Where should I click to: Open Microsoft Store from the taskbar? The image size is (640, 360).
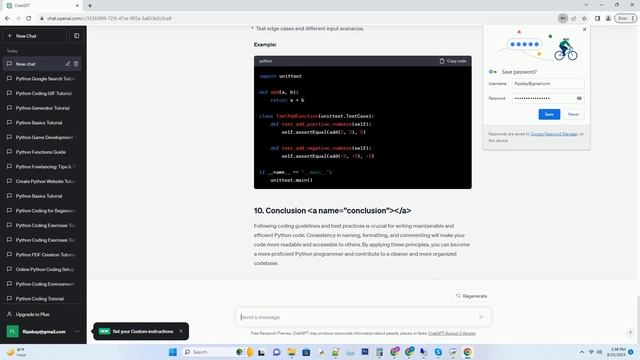pyautogui.click(x=306, y=352)
